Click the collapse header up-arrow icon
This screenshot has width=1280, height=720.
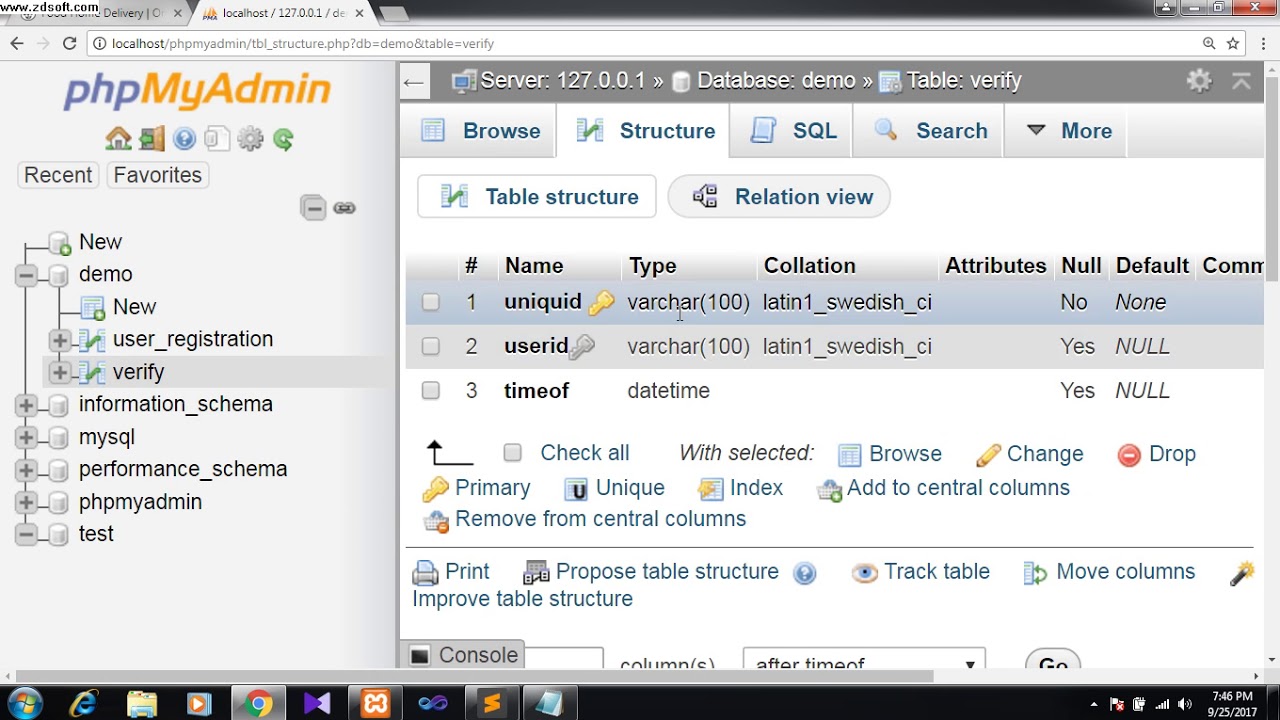[1242, 81]
